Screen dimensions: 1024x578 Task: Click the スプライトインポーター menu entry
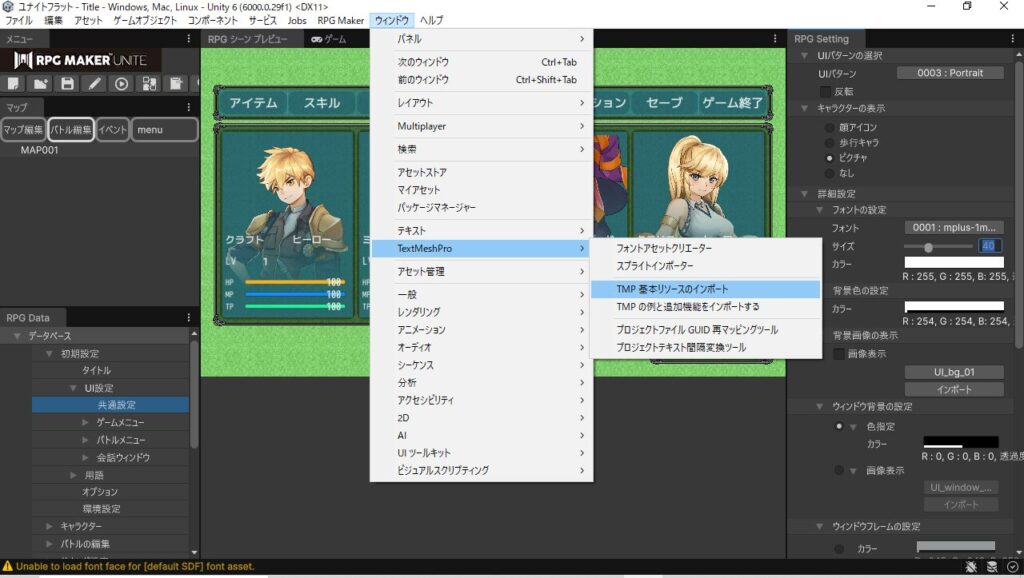(705, 266)
